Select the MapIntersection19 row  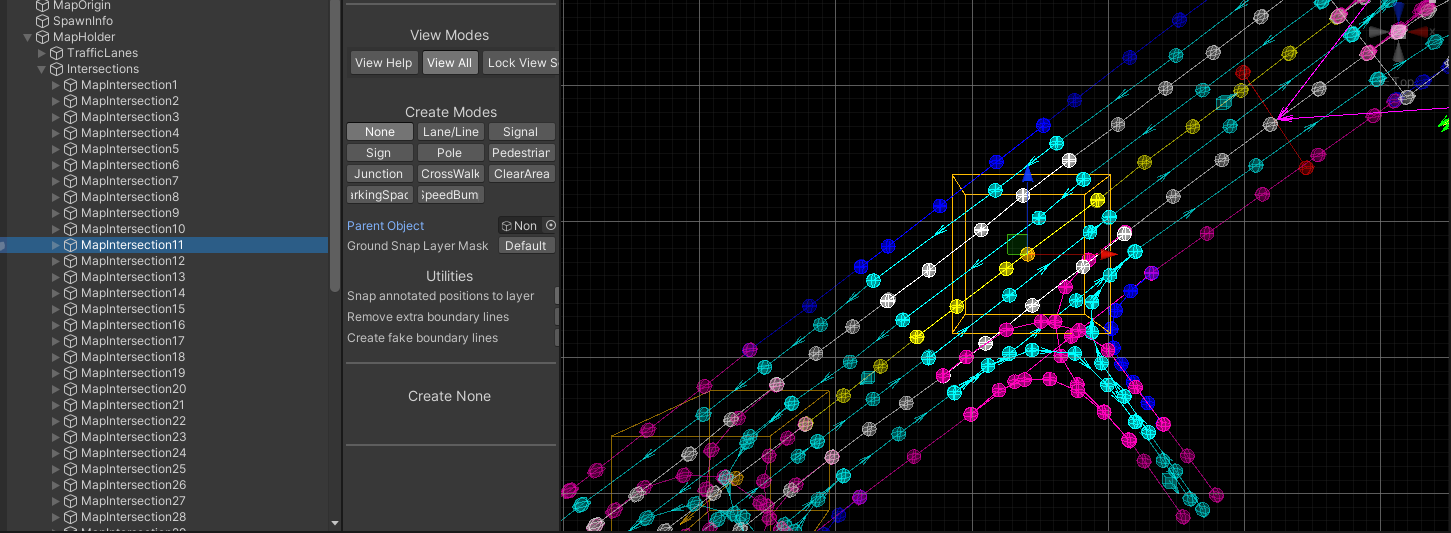click(x=164, y=373)
